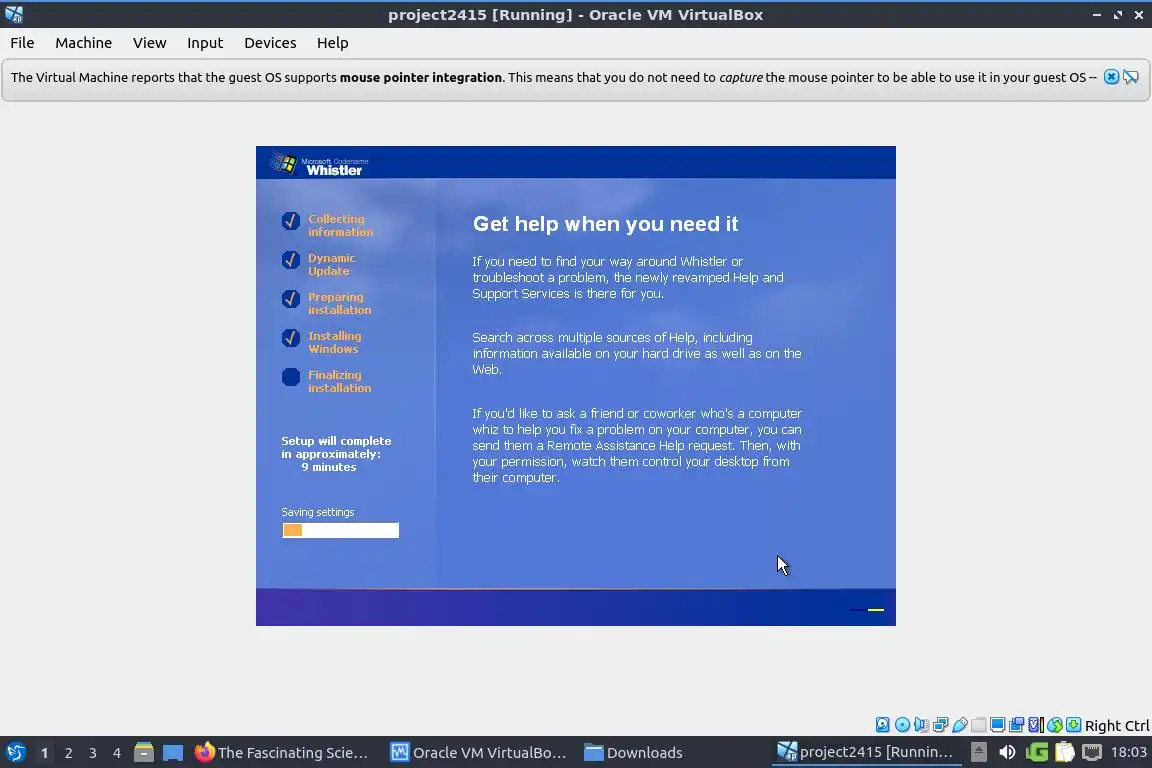Image resolution: width=1152 pixels, height=768 pixels.
Task: Switch to the Downloads folder window
Action: (x=633, y=753)
